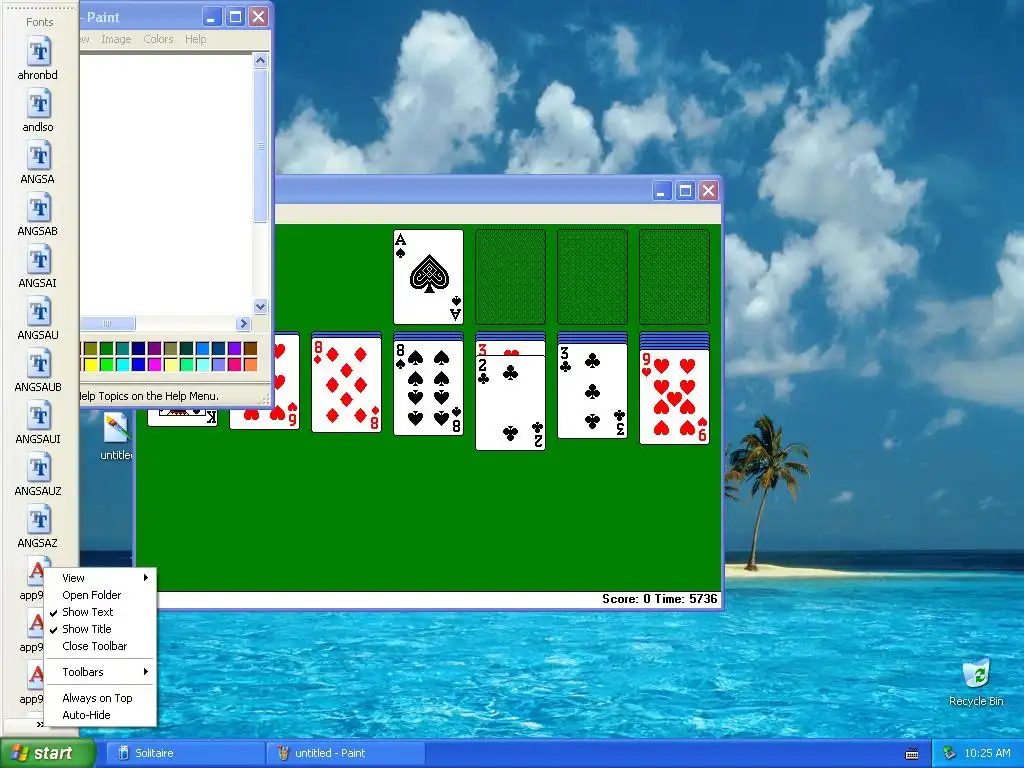Select the ANGSAU font file
This screenshot has width=1024, height=768.
pos(38,320)
